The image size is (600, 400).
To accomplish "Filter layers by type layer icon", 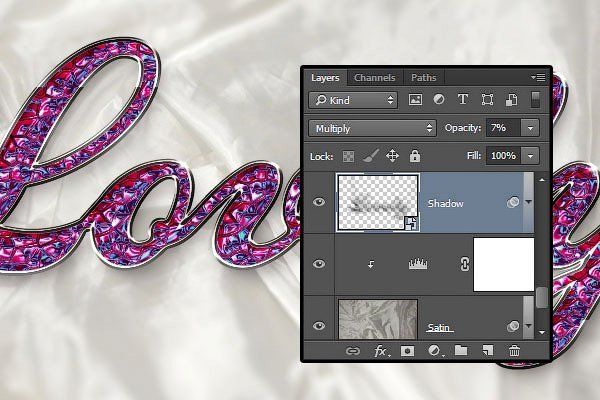I will [x=463, y=100].
